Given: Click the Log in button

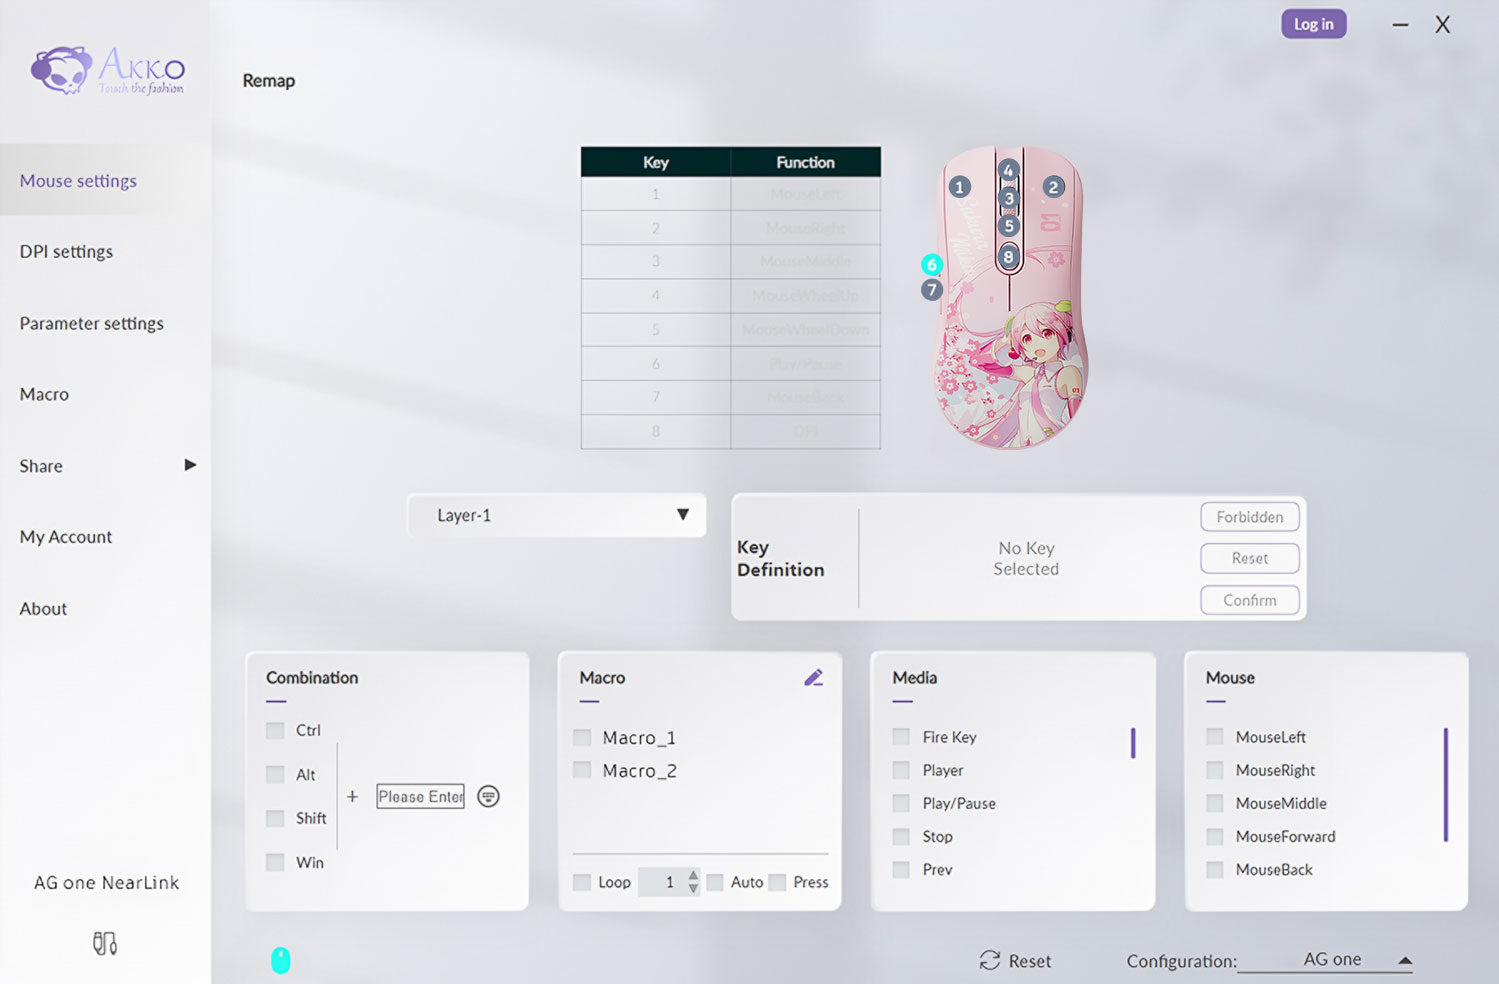Looking at the screenshot, I should coord(1313,24).
